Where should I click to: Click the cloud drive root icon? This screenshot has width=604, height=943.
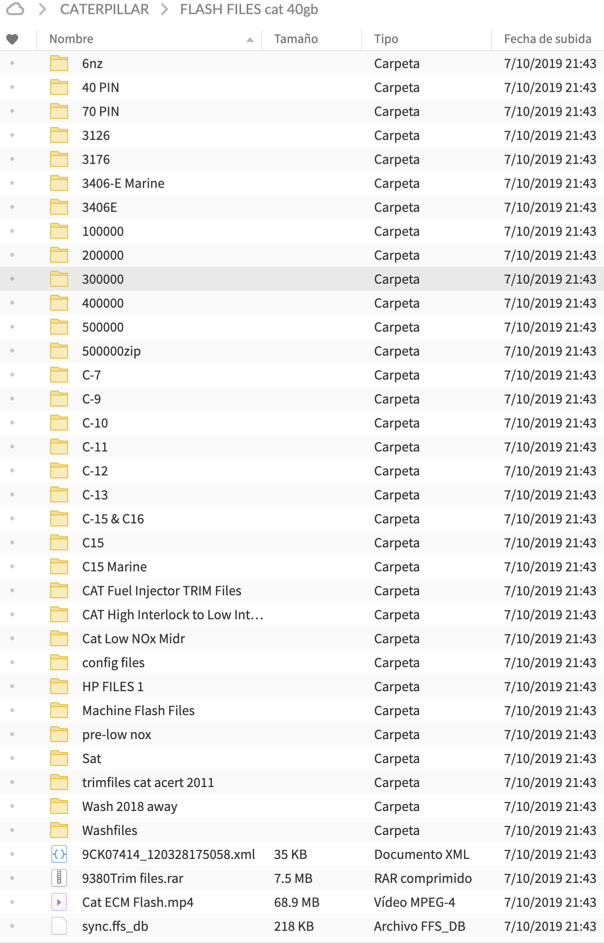(15, 9)
